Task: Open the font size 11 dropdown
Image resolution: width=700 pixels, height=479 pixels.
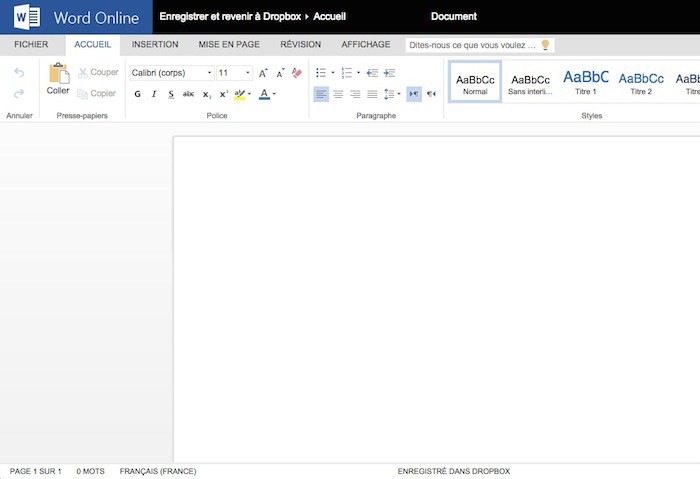Action: point(235,73)
